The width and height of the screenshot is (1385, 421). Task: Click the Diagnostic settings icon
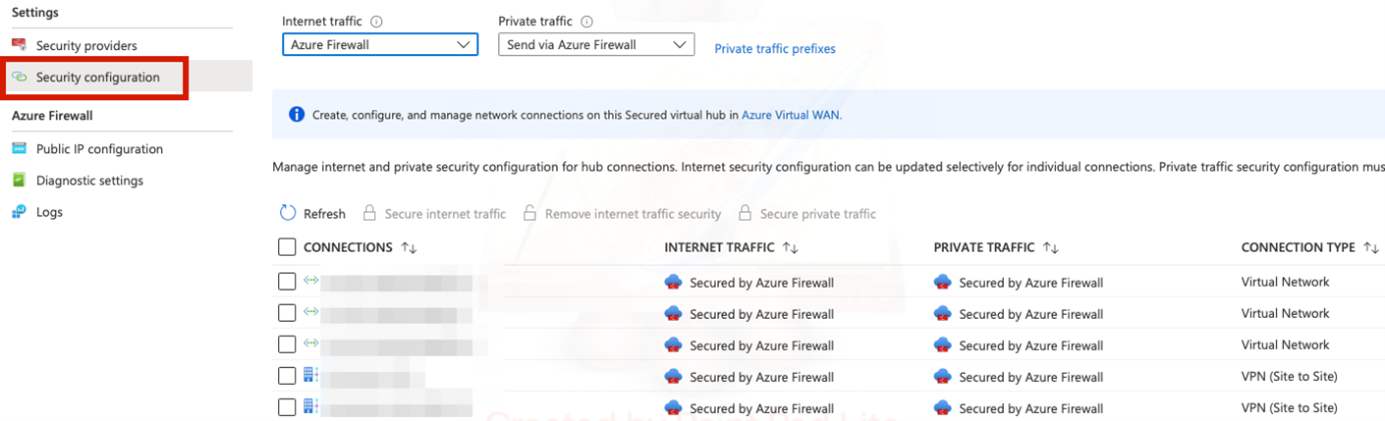coord(19,181)
